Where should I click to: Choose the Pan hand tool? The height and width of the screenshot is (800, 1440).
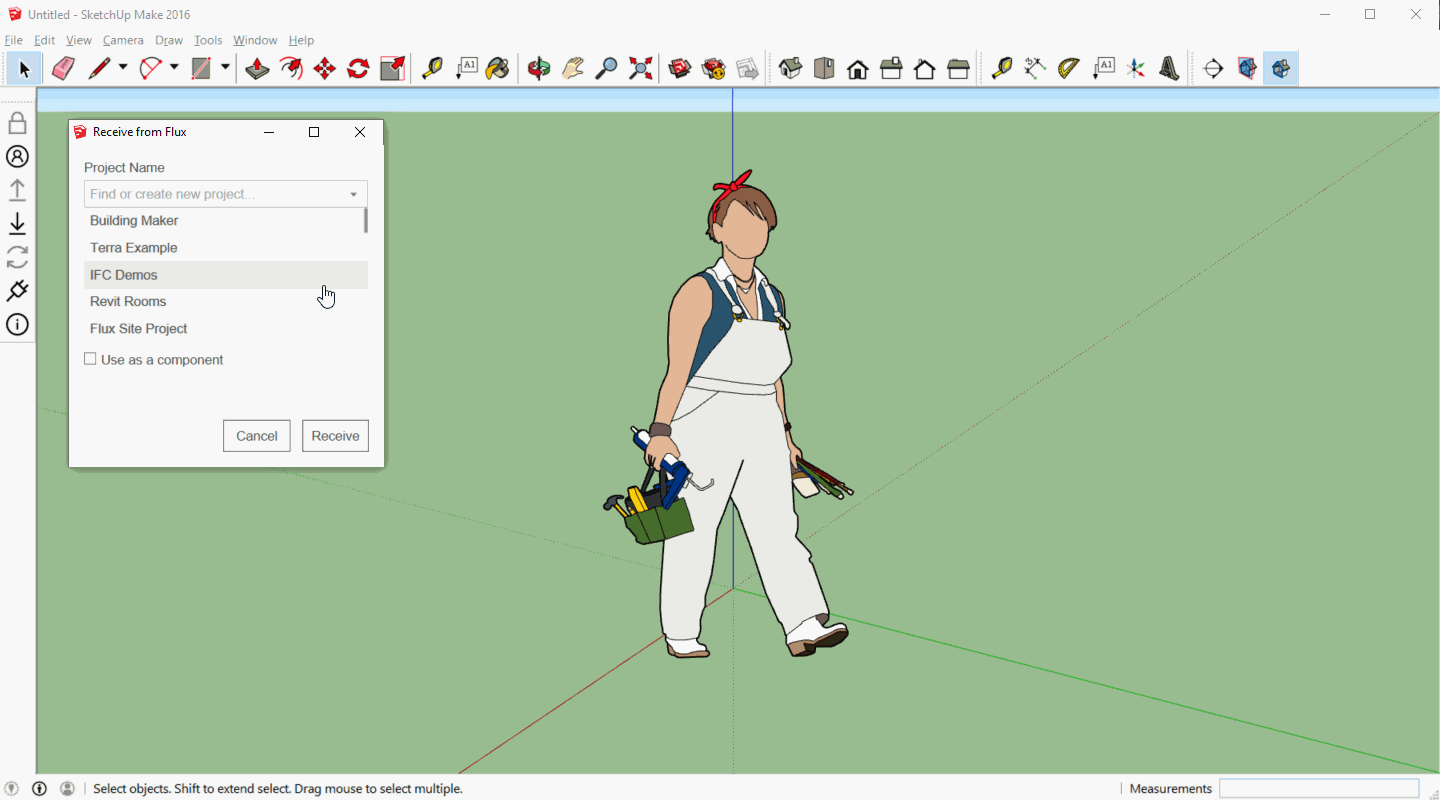572,68
